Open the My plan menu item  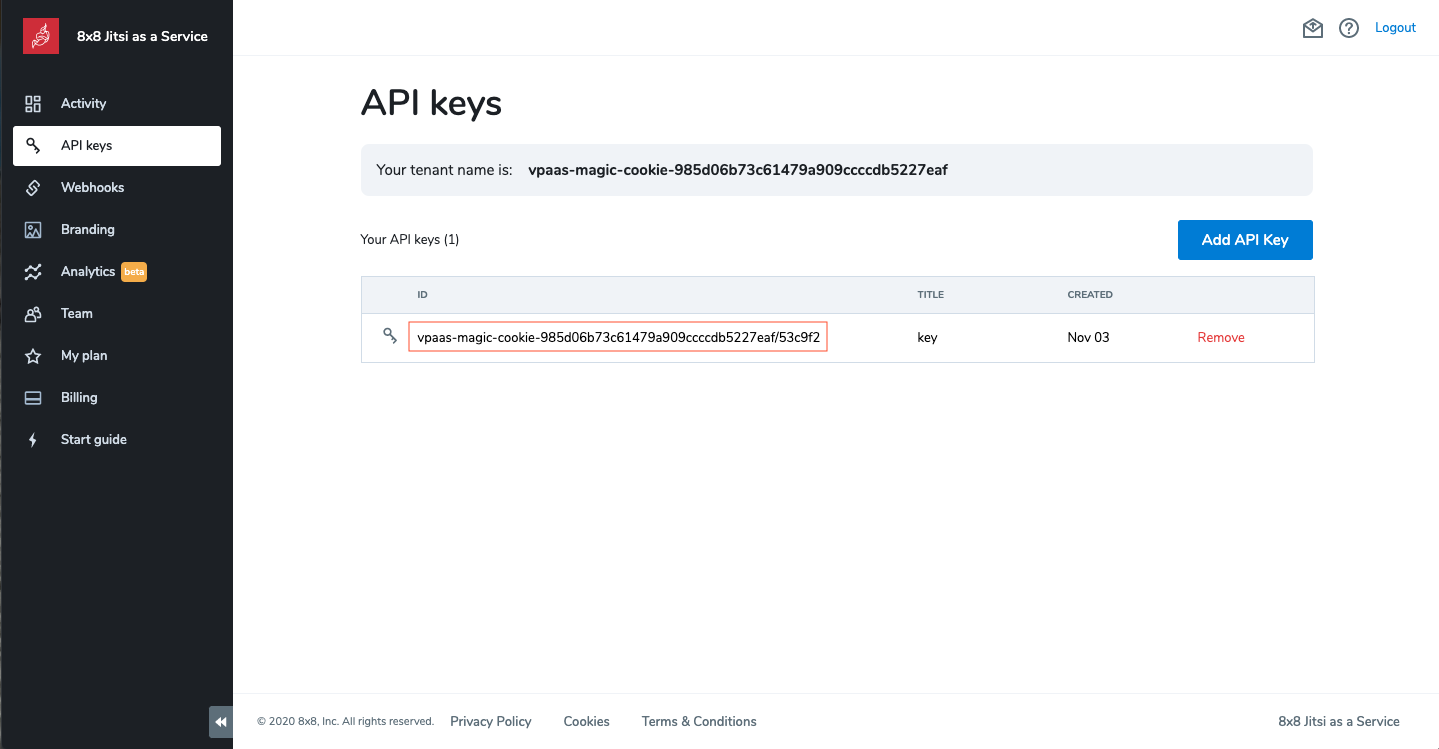(117, 356)
